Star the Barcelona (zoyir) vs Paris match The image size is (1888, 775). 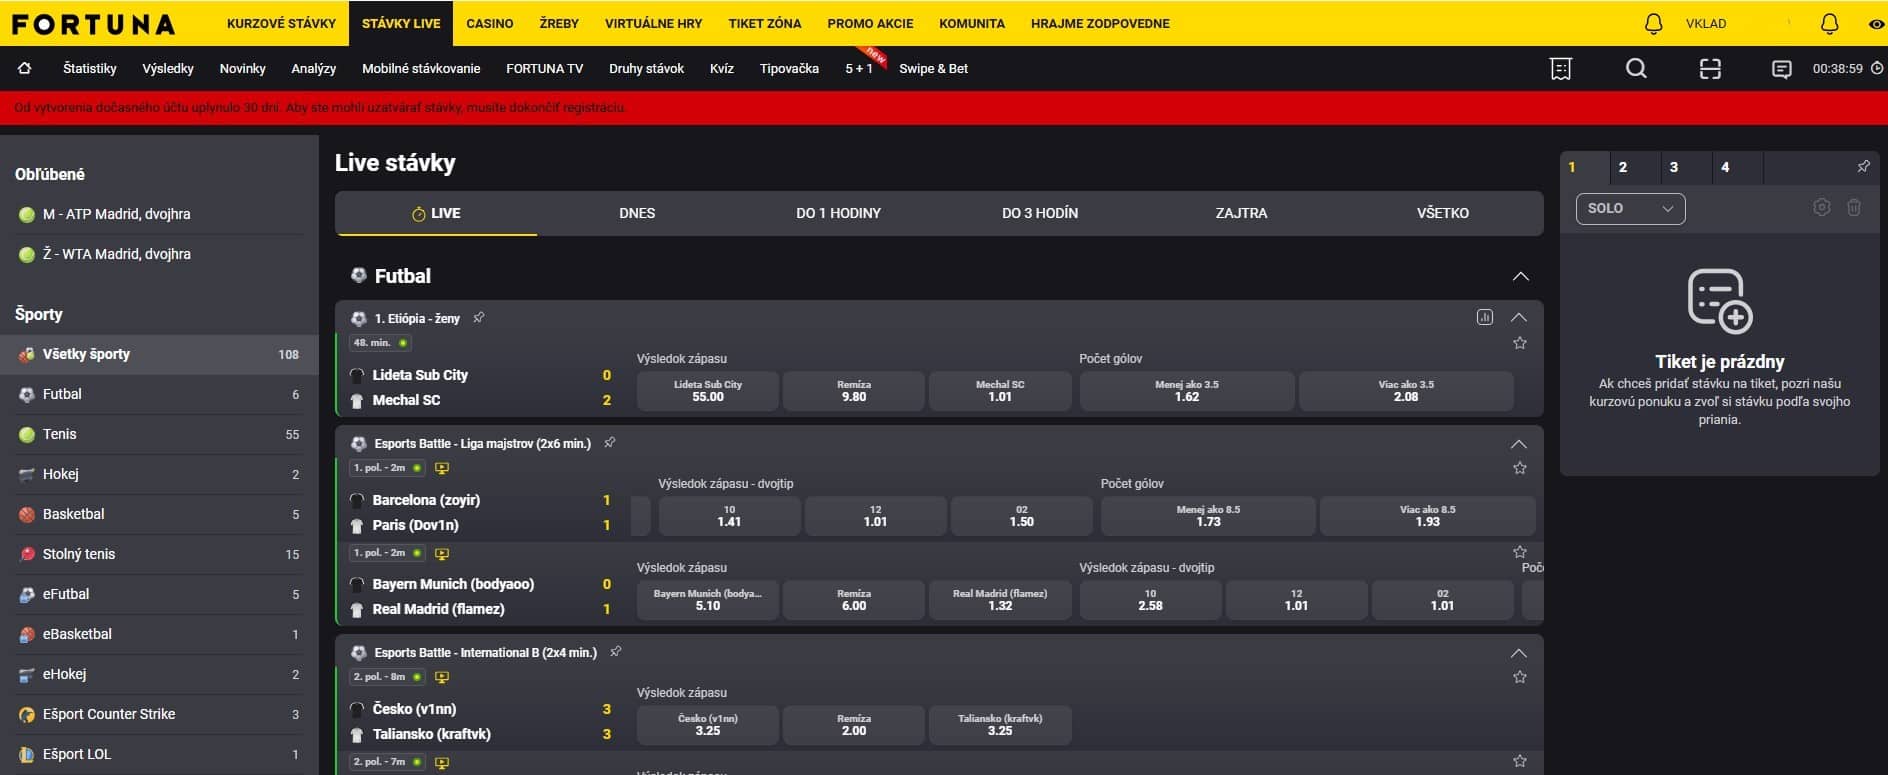coord(1520,468)
